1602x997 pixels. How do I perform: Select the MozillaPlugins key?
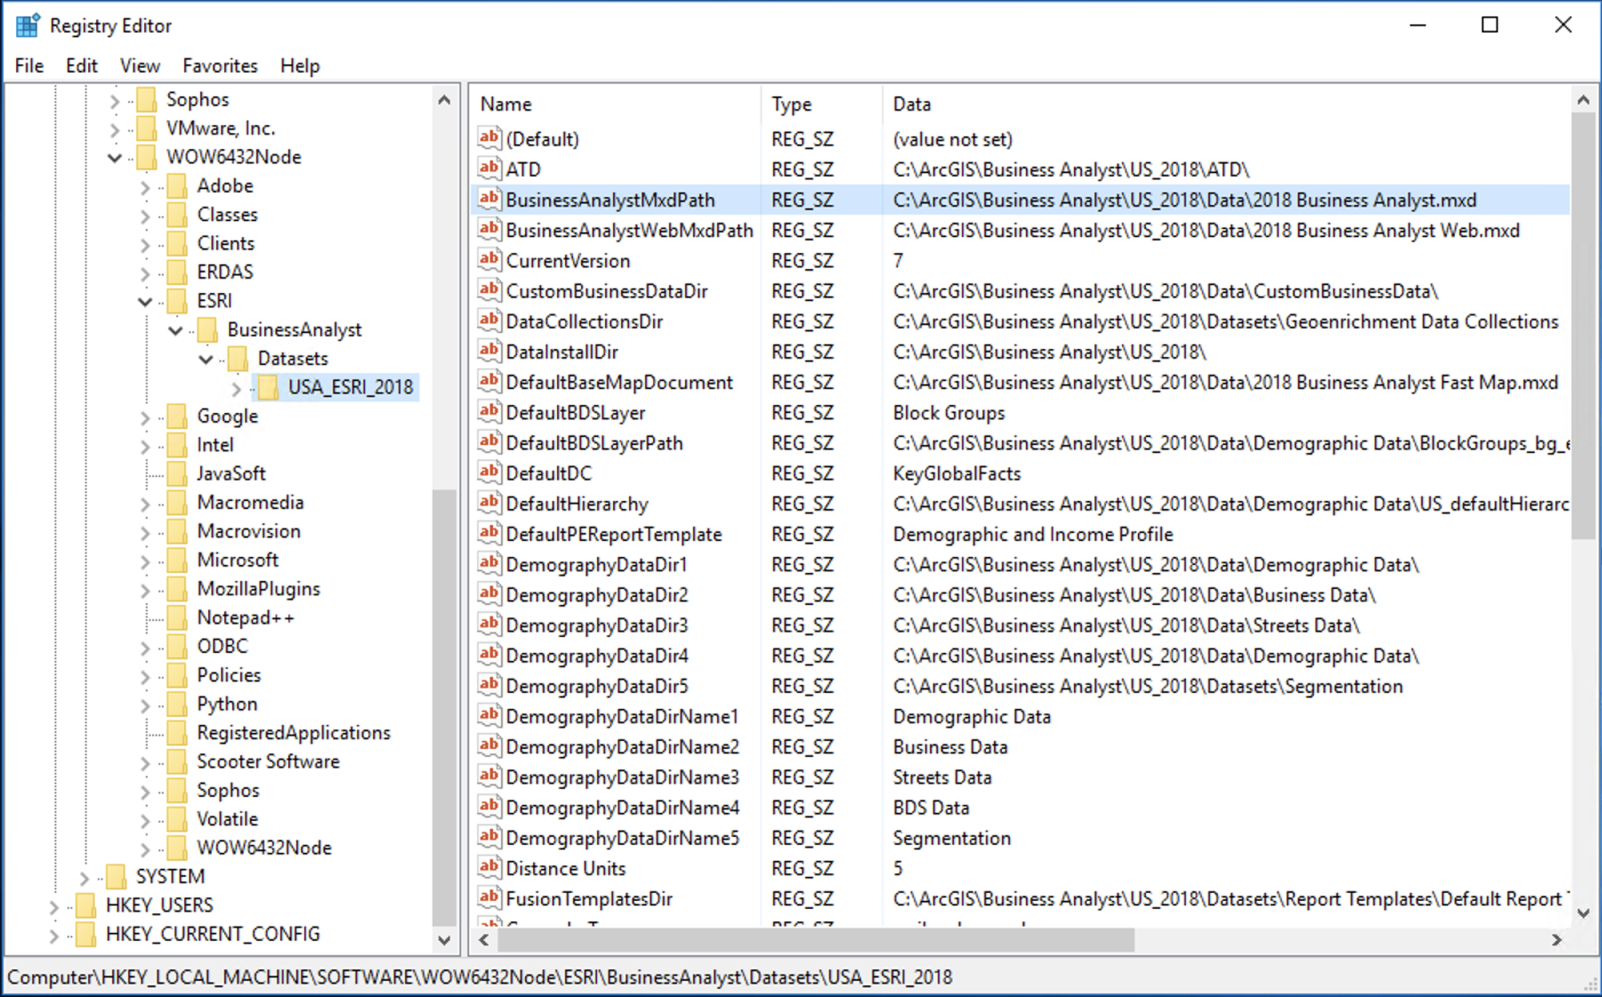(x=258, y=589)
